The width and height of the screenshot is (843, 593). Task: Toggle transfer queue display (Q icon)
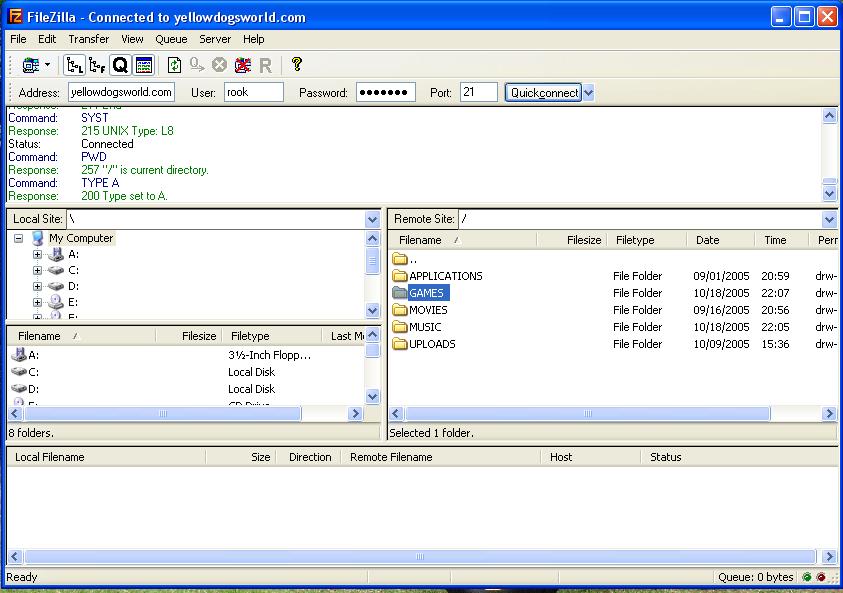[120, 66]
